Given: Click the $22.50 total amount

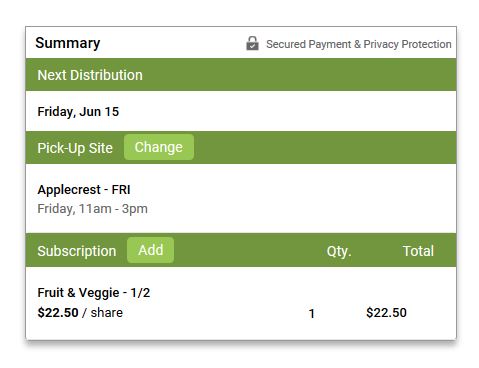Looking at the screenshot, I should (386, 313).
